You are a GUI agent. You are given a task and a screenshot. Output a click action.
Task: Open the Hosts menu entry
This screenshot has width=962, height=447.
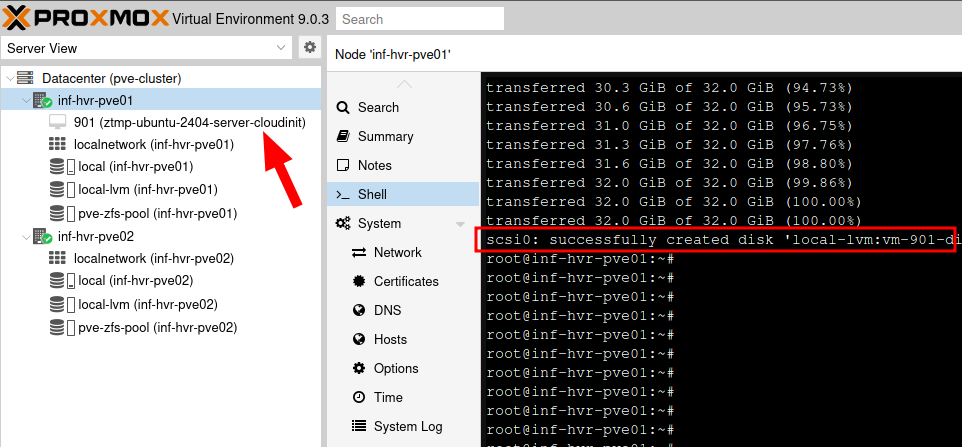pyautogui.click(x=403, y=339)
